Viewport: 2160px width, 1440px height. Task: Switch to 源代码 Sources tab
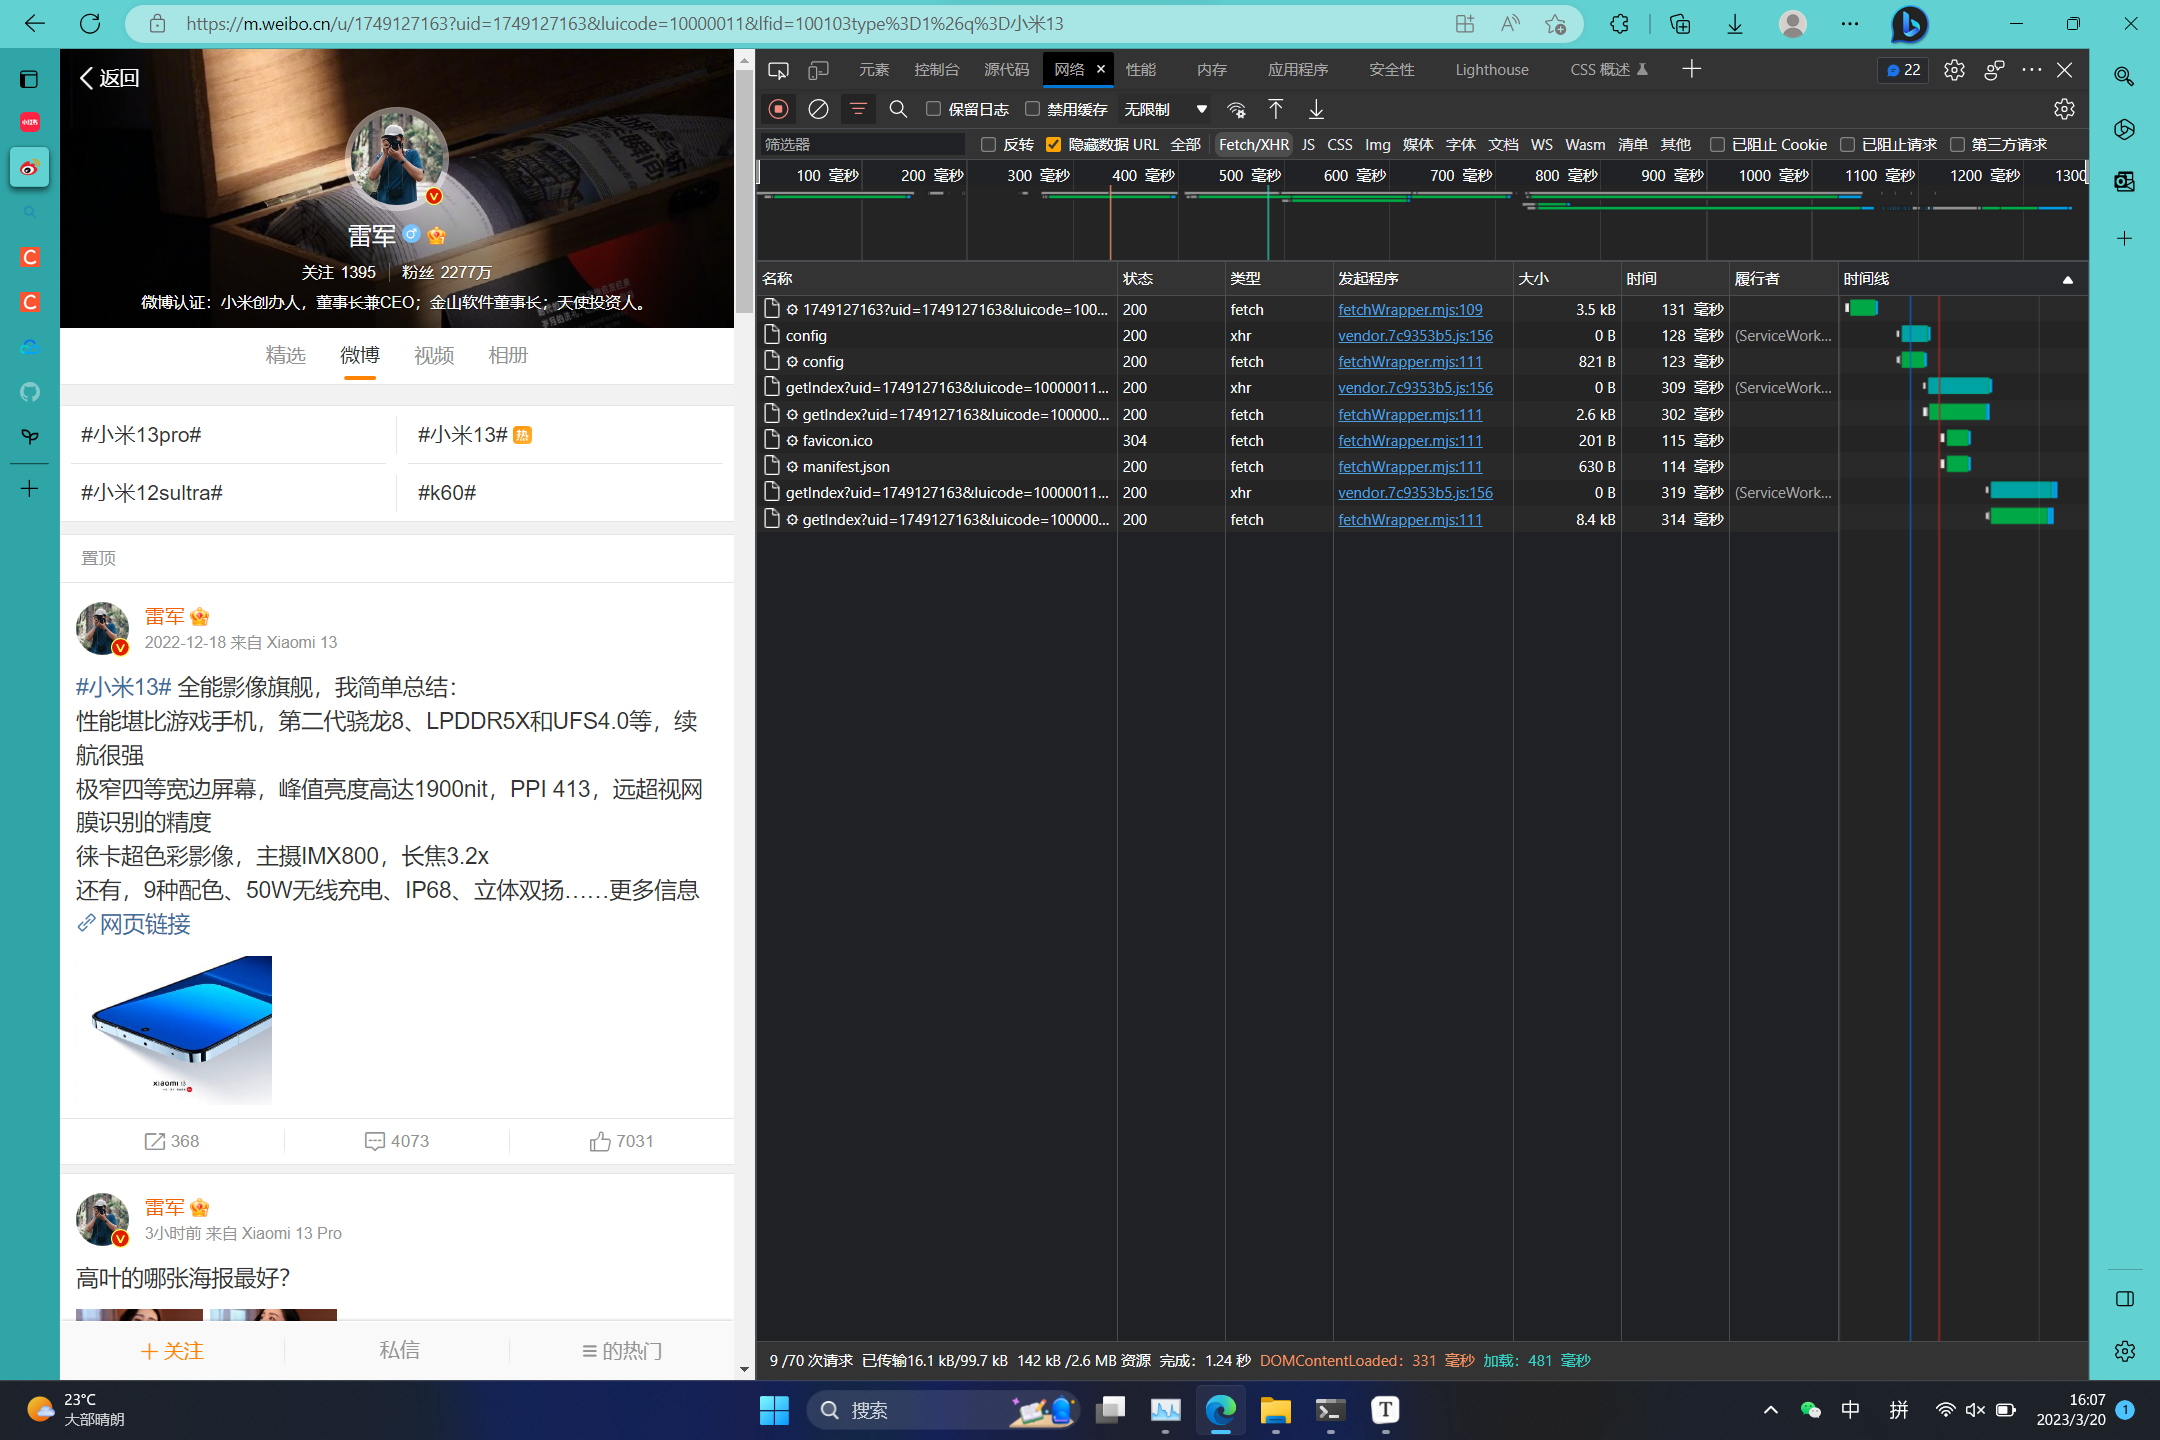1007,70
